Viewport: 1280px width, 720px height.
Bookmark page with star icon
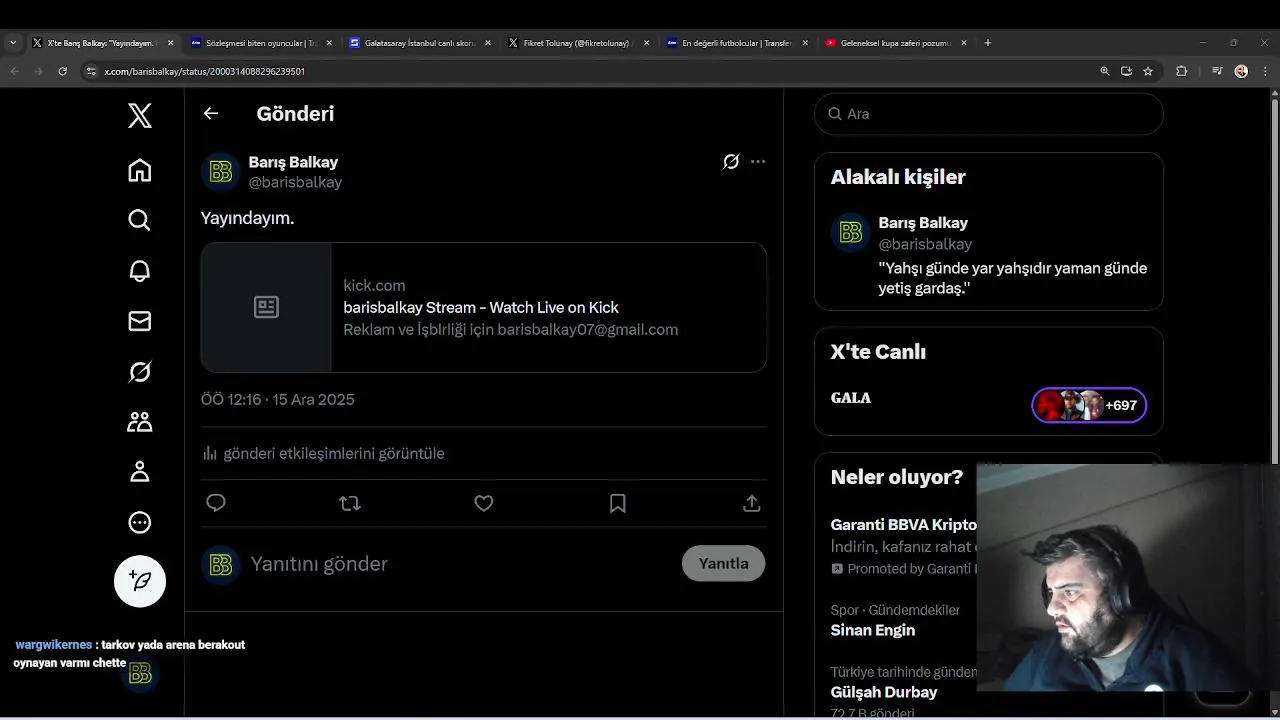coord(1148,71)
